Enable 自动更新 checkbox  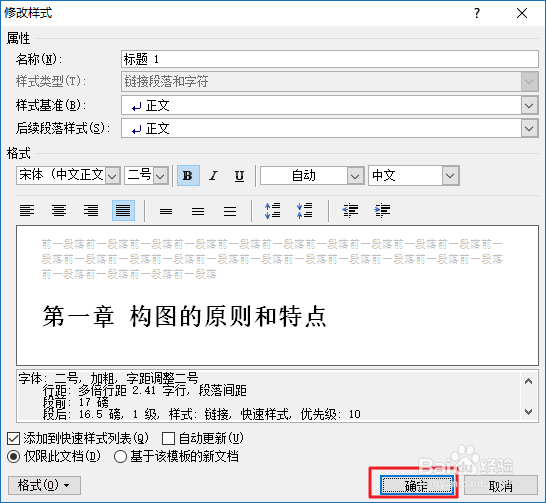pyautogui.click(x=168, y=438)
